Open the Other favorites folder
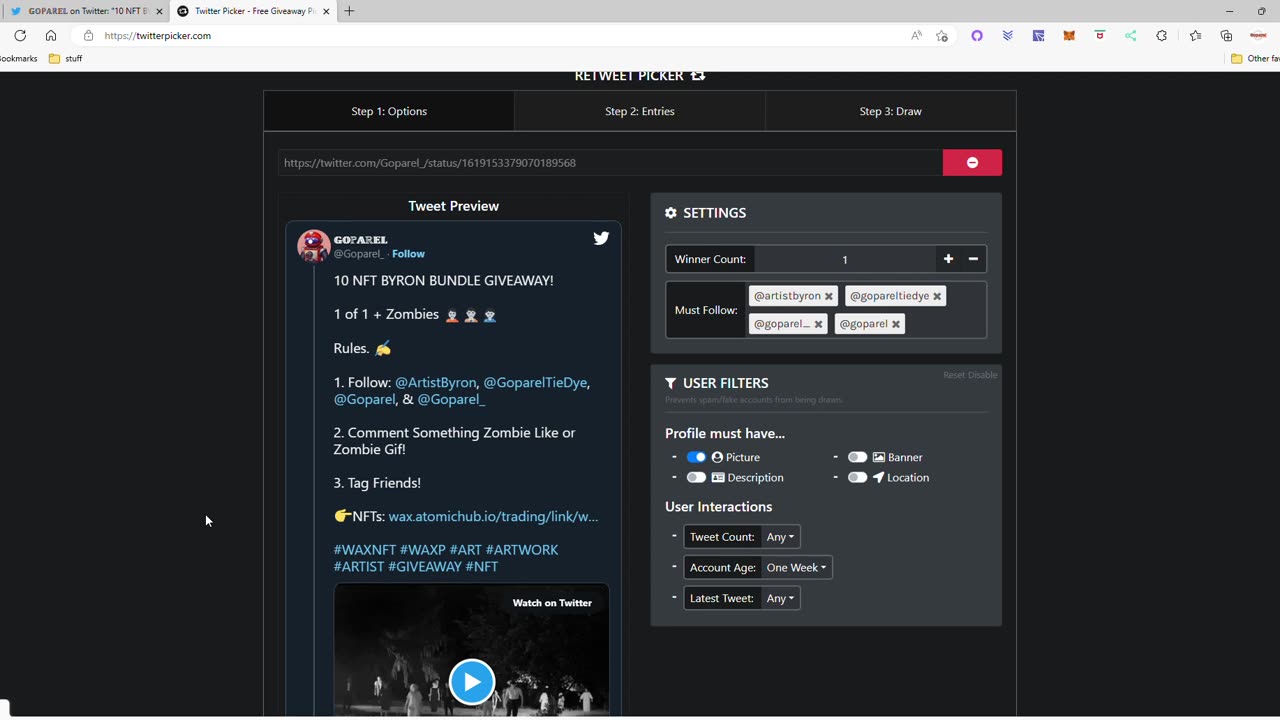The image size is (1280, 720). click(x=1255, y=59)
